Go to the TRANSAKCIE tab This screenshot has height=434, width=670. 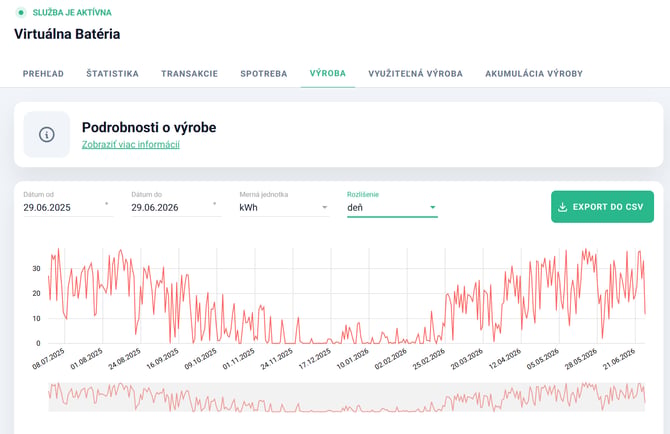[189, 73]
